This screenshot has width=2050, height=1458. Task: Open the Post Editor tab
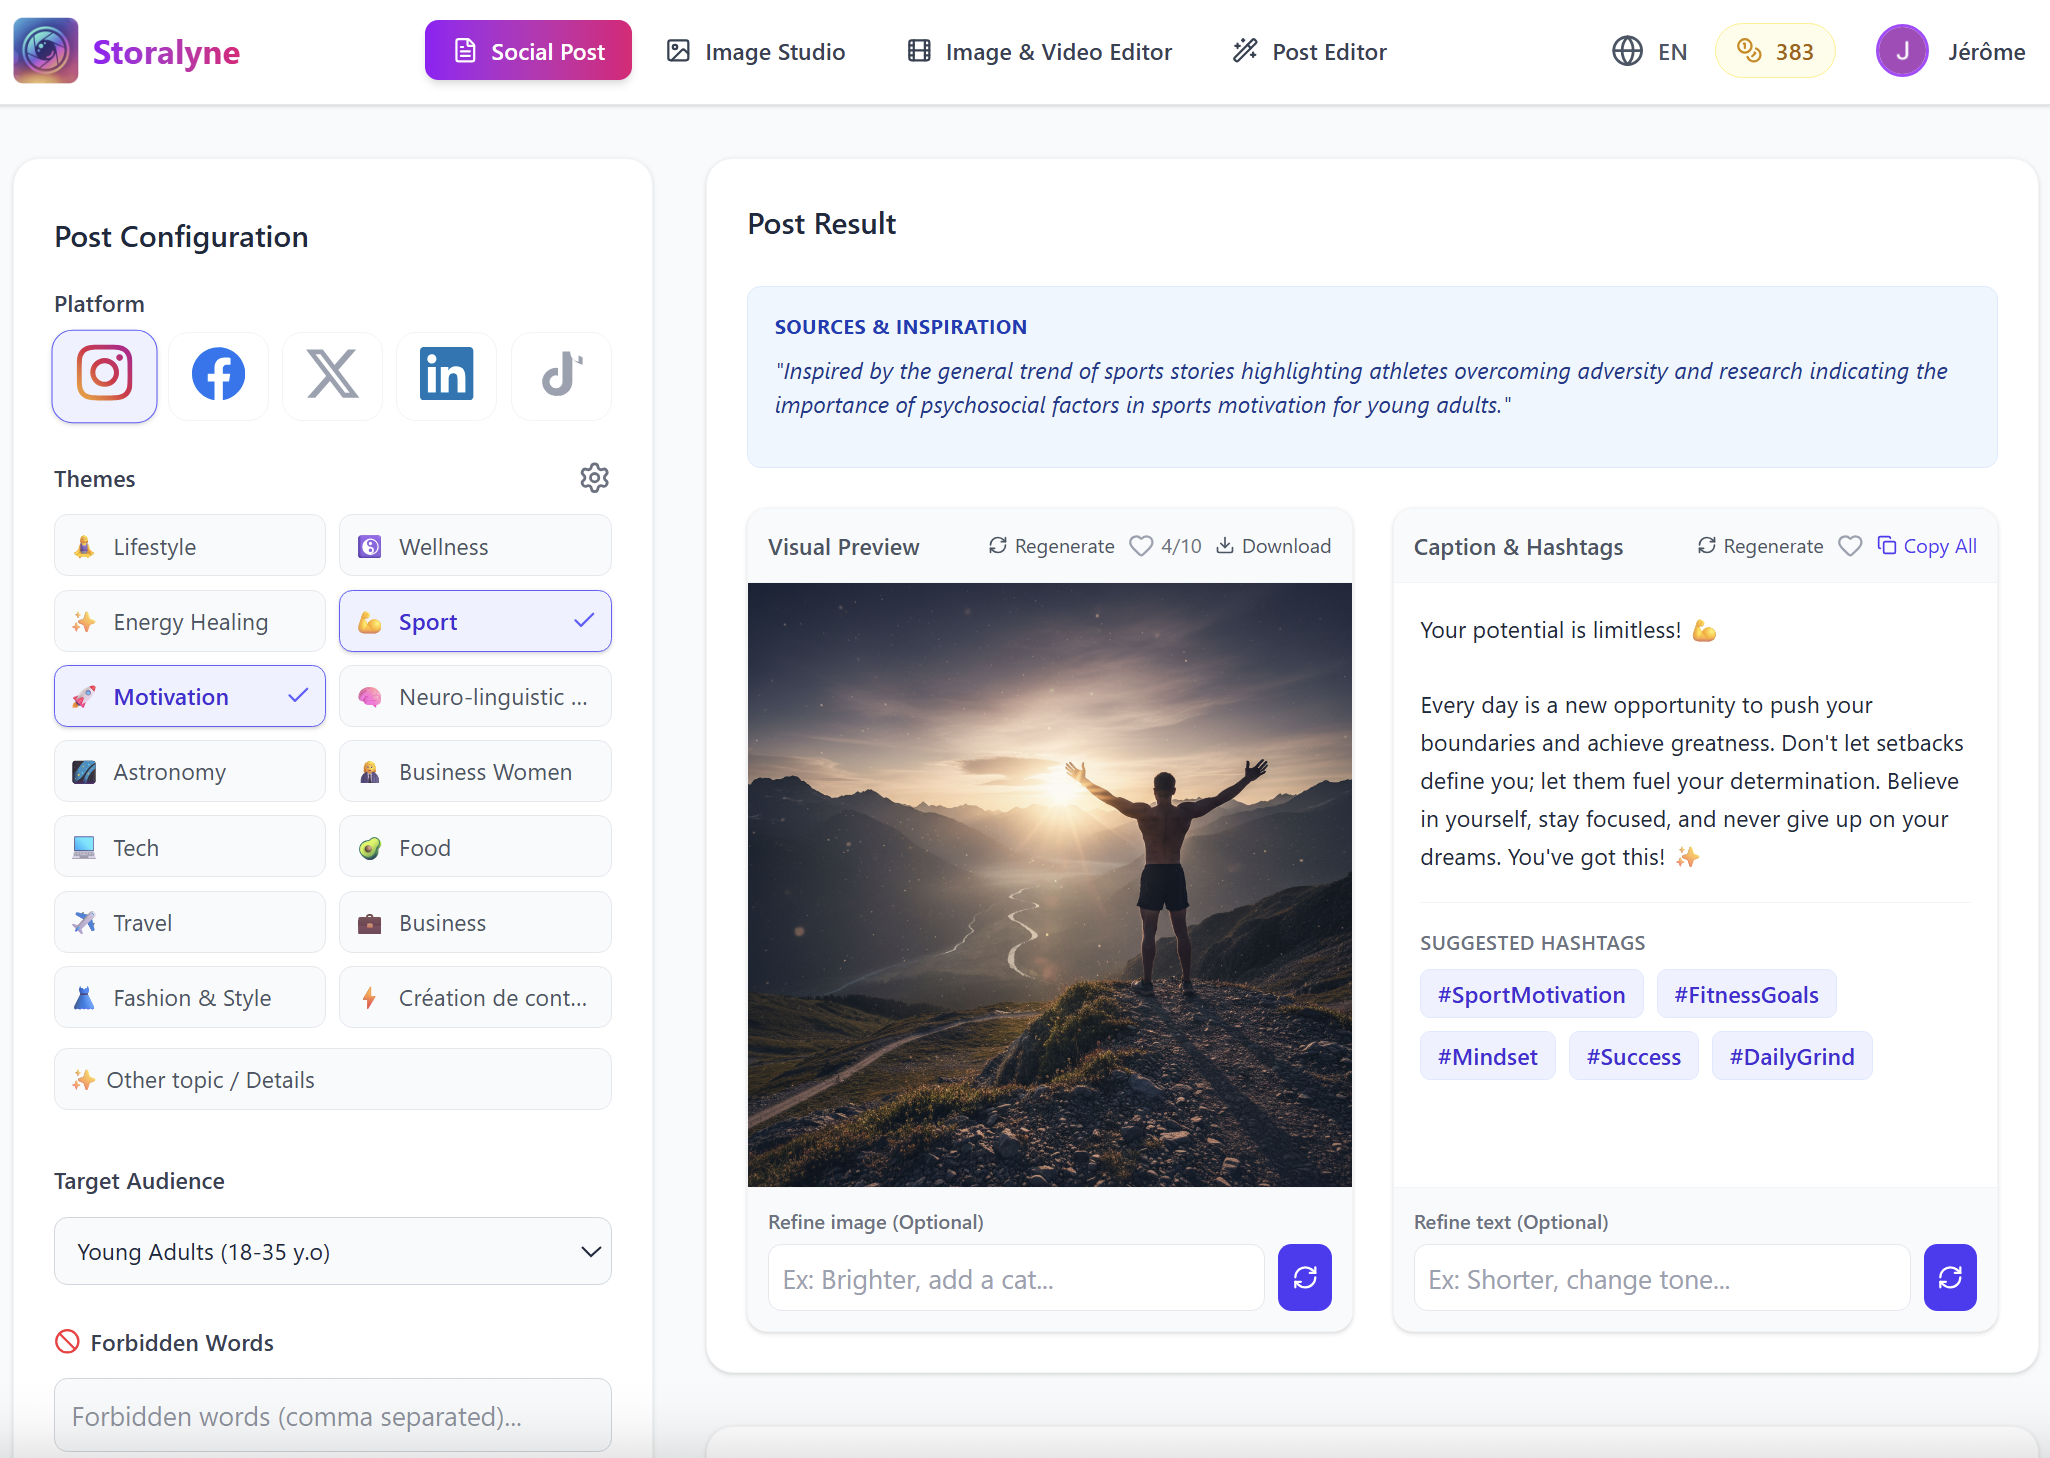(x=1309, y=51)
